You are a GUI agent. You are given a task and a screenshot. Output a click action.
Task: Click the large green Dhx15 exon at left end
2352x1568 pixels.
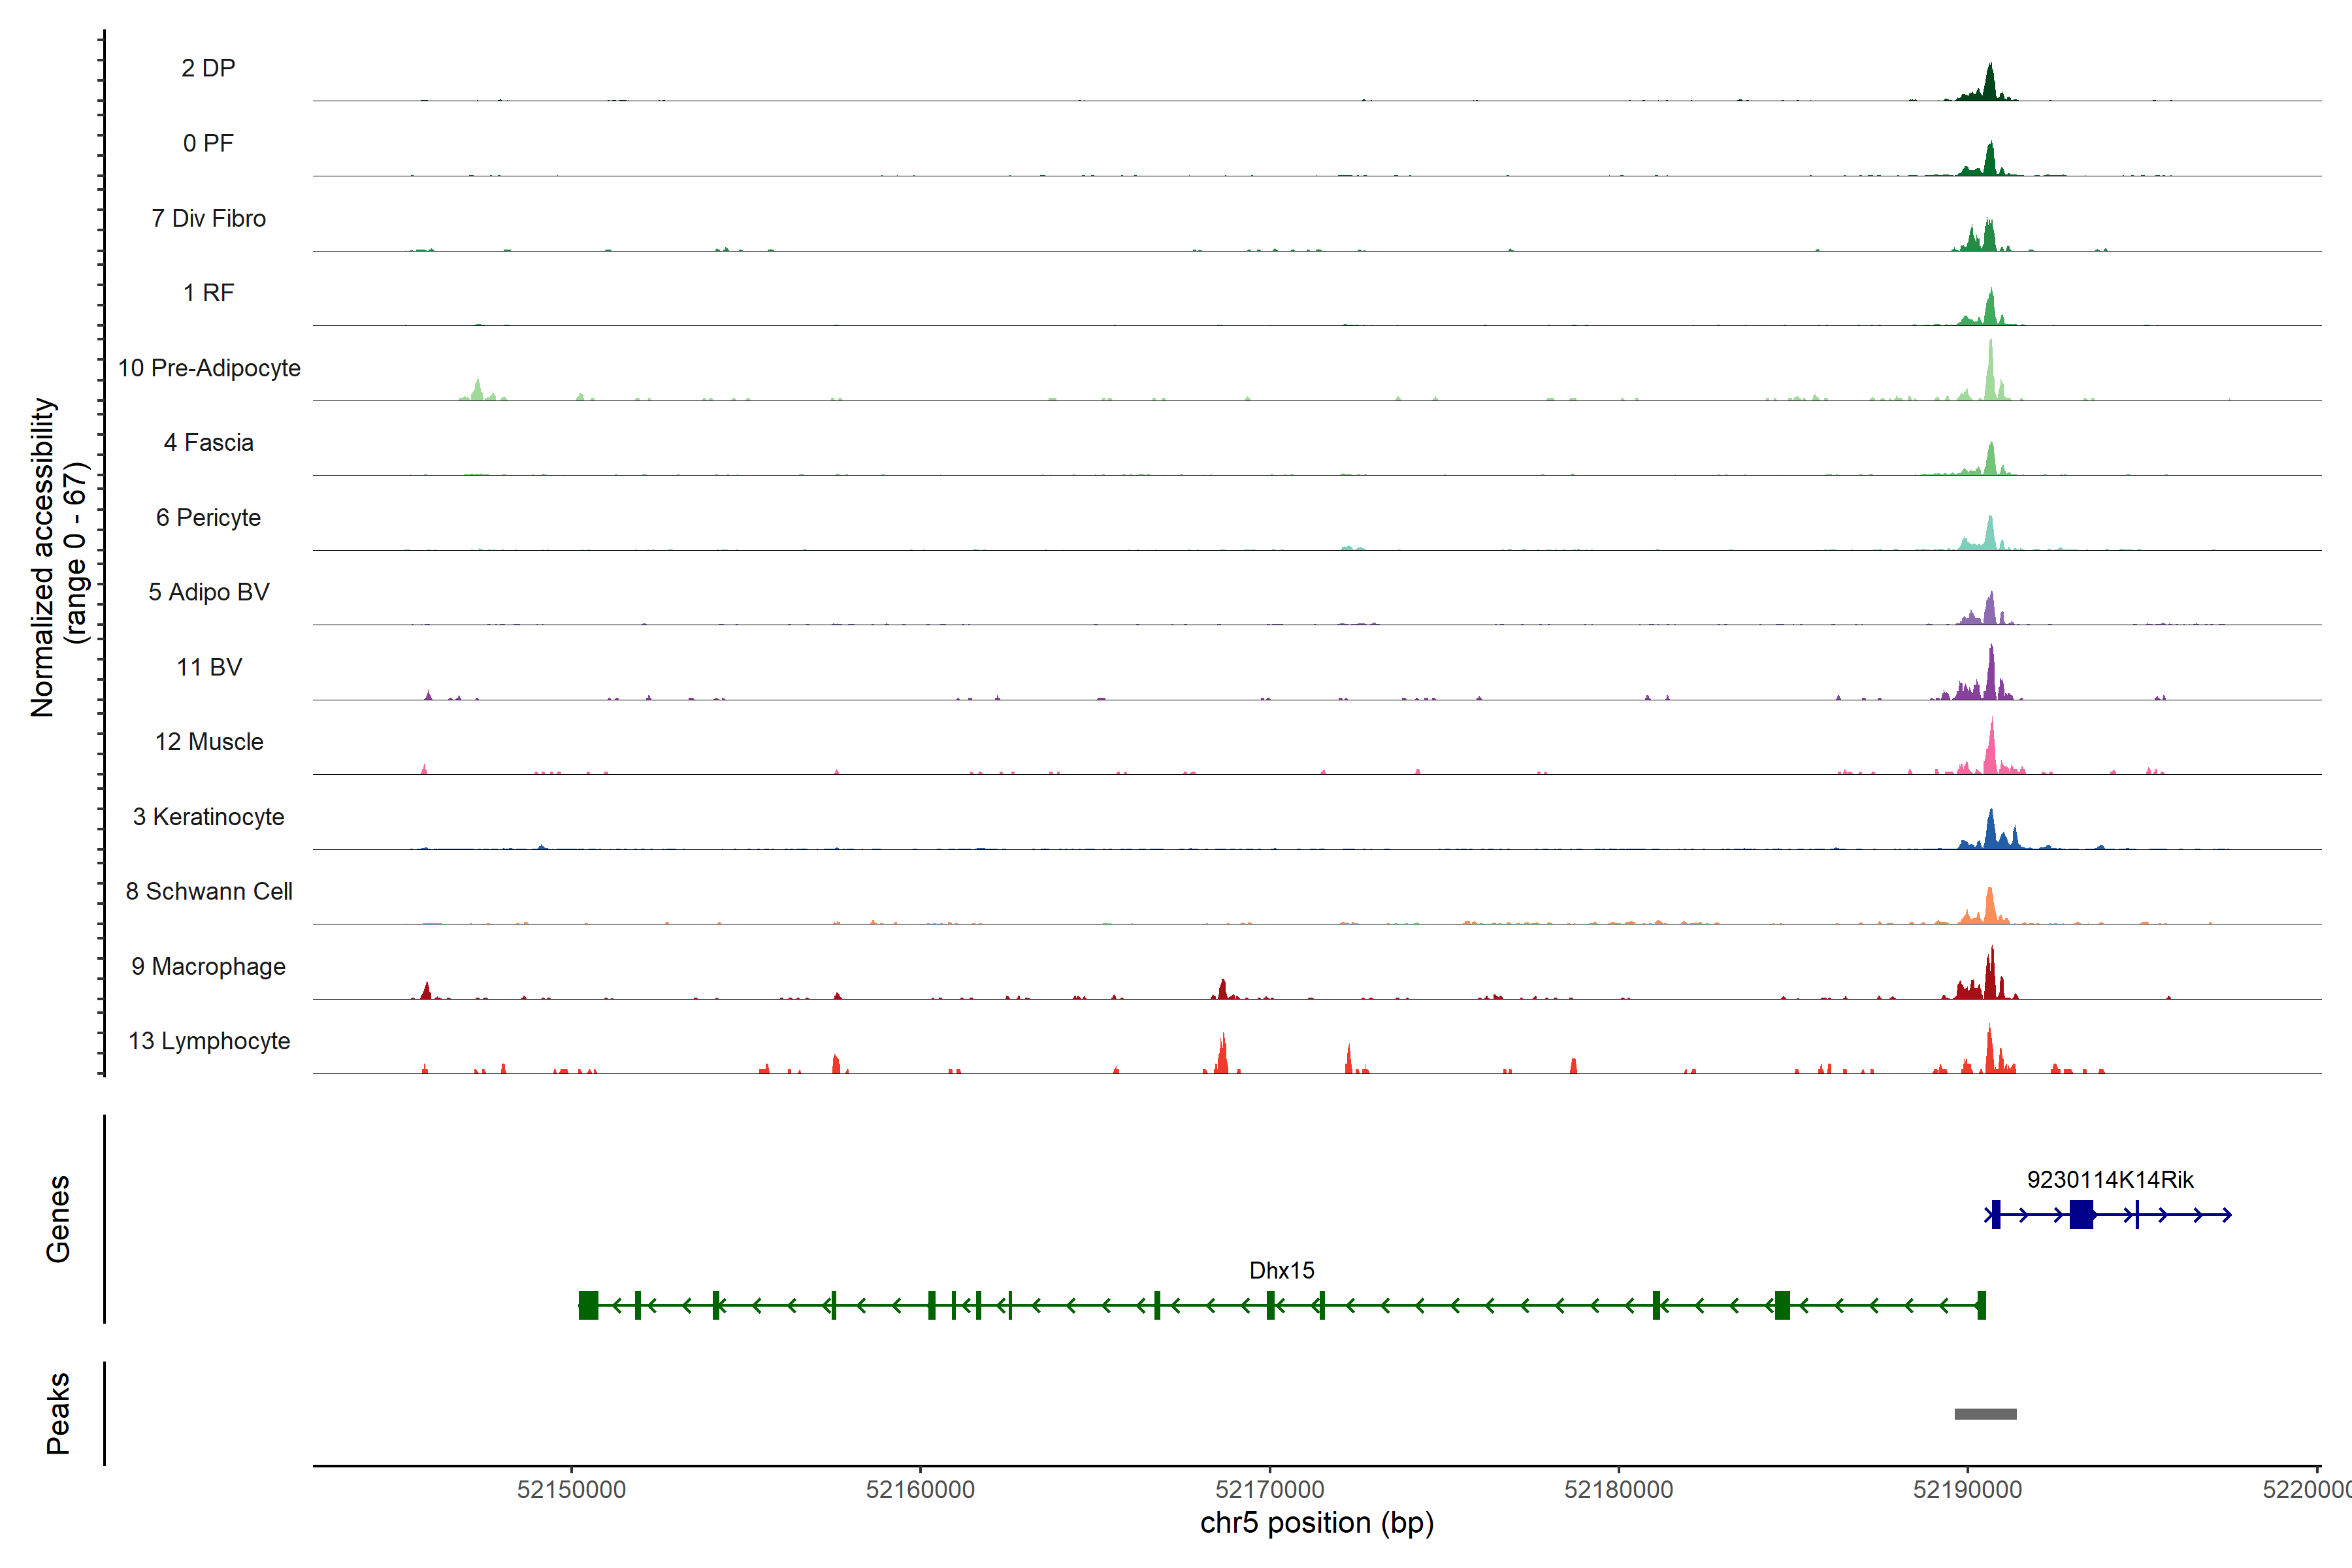[588, 1305]
